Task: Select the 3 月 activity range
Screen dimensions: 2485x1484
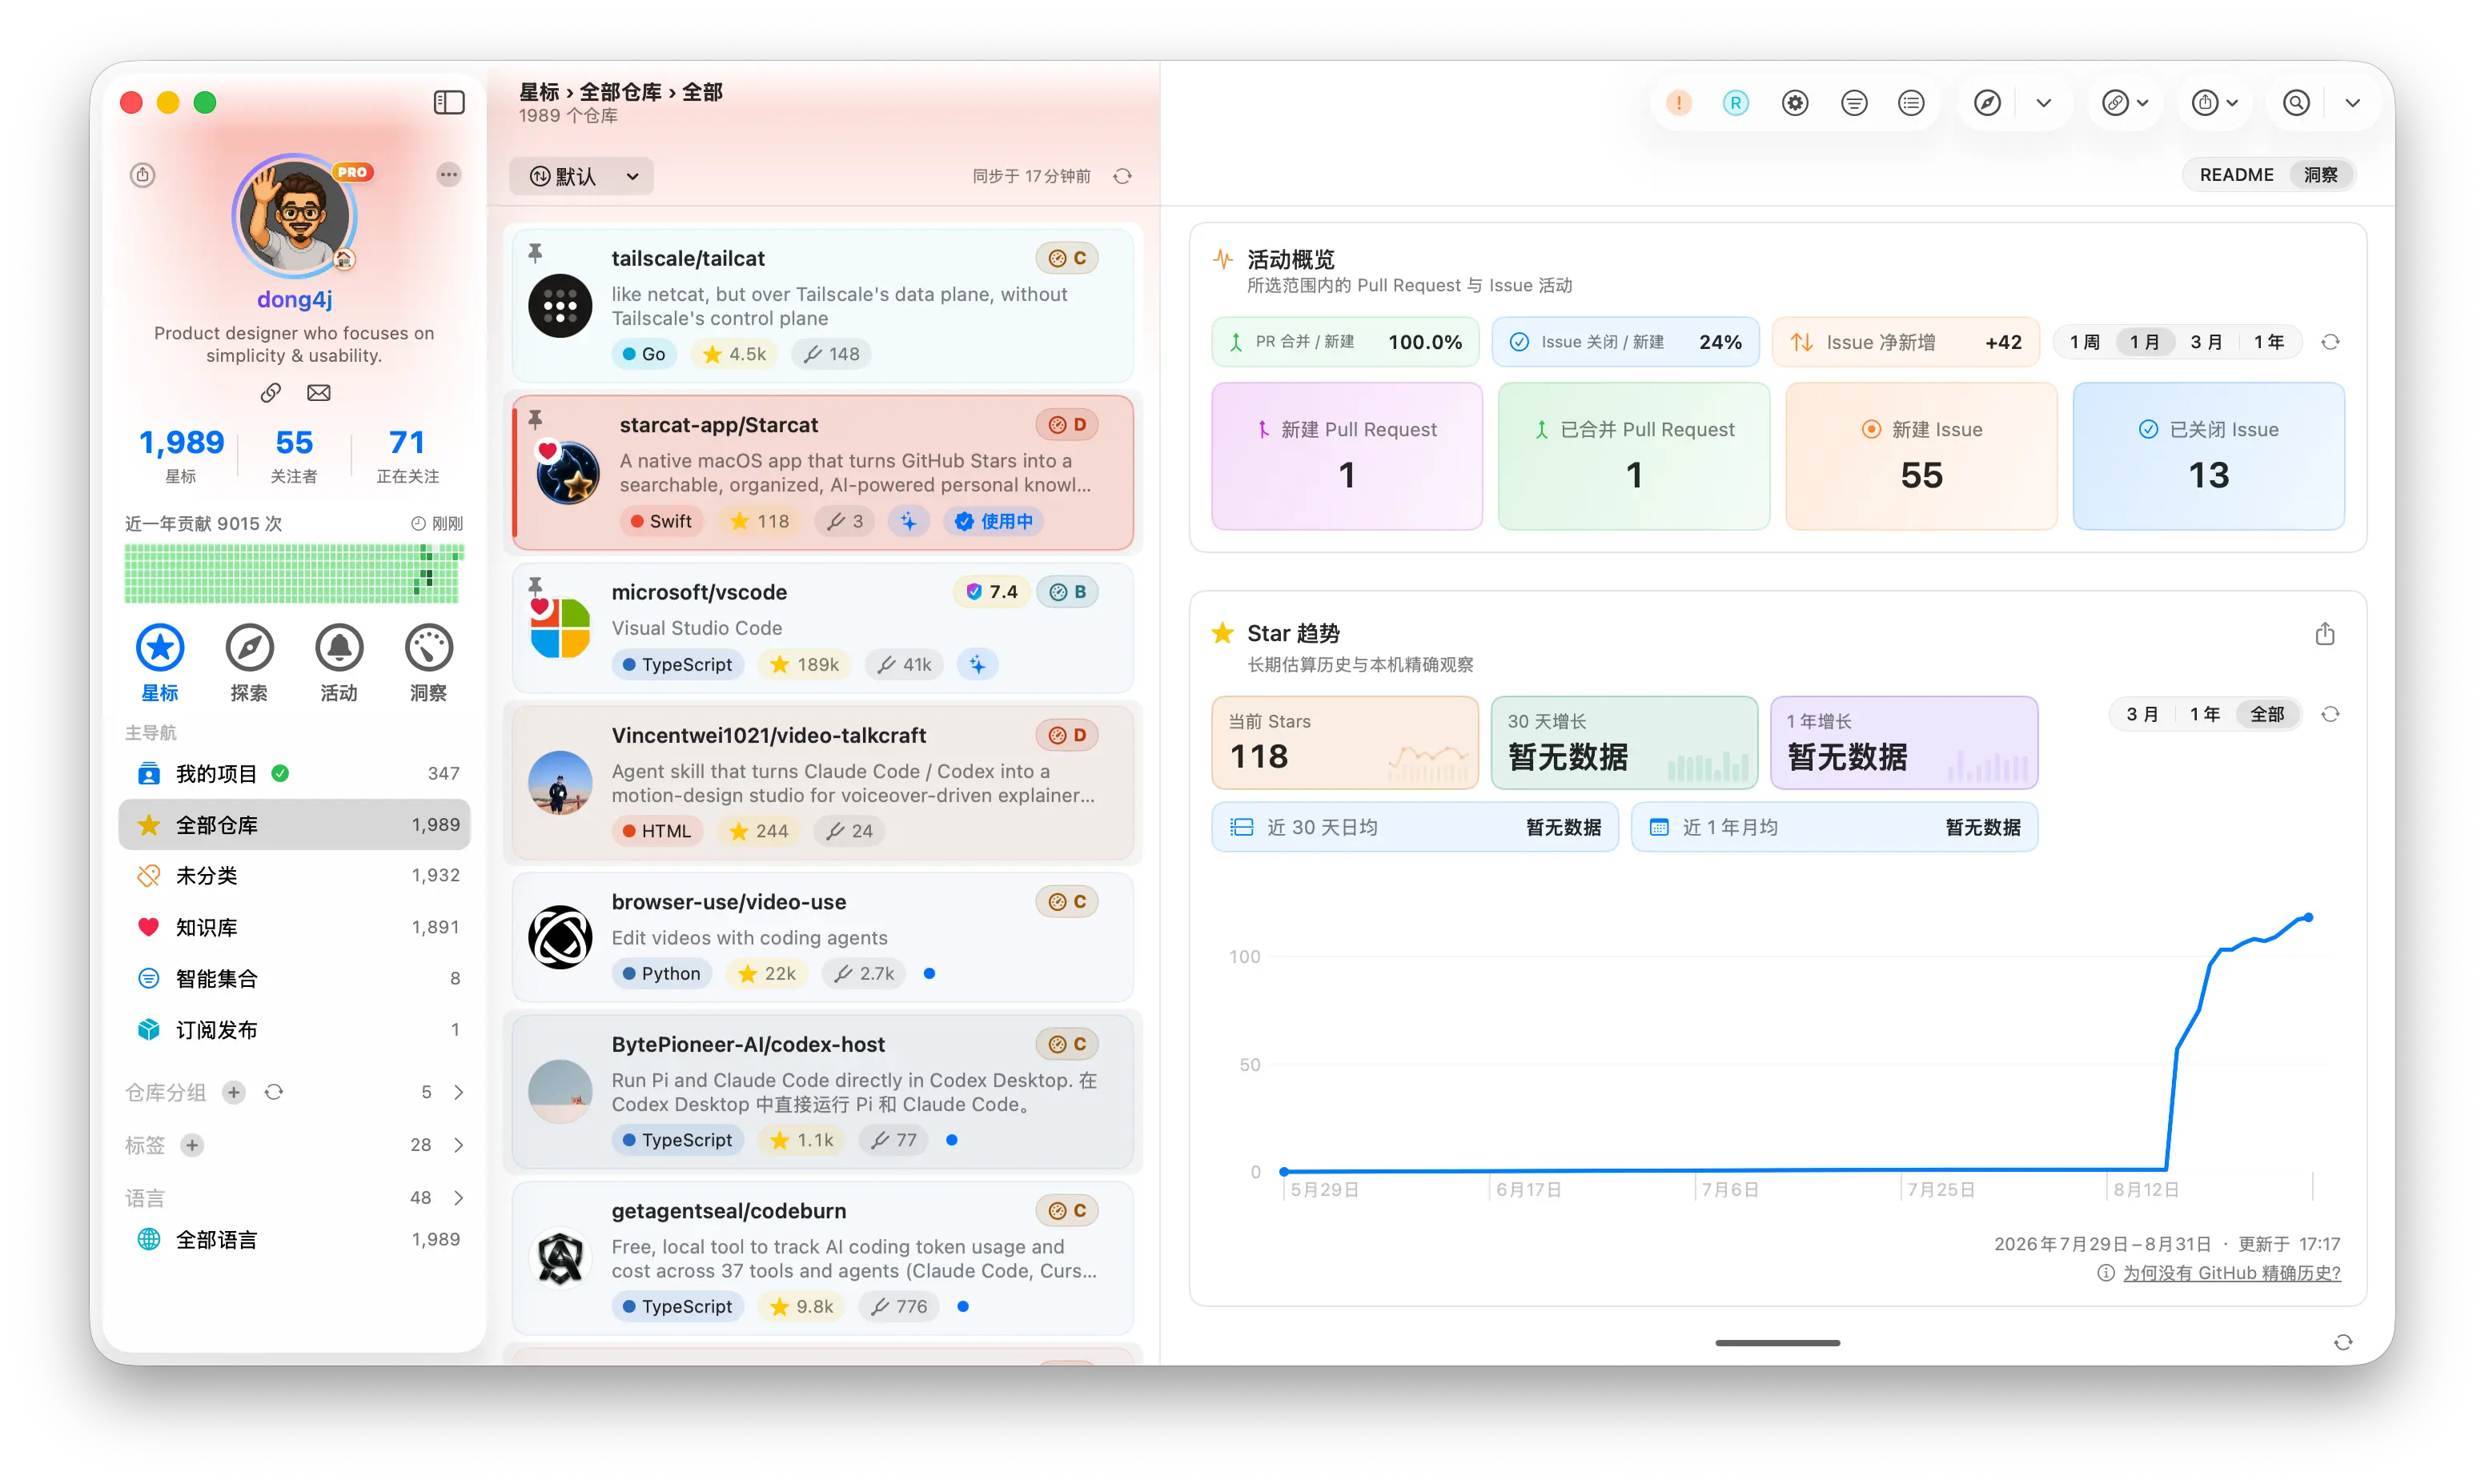Action: point(2206,342)
